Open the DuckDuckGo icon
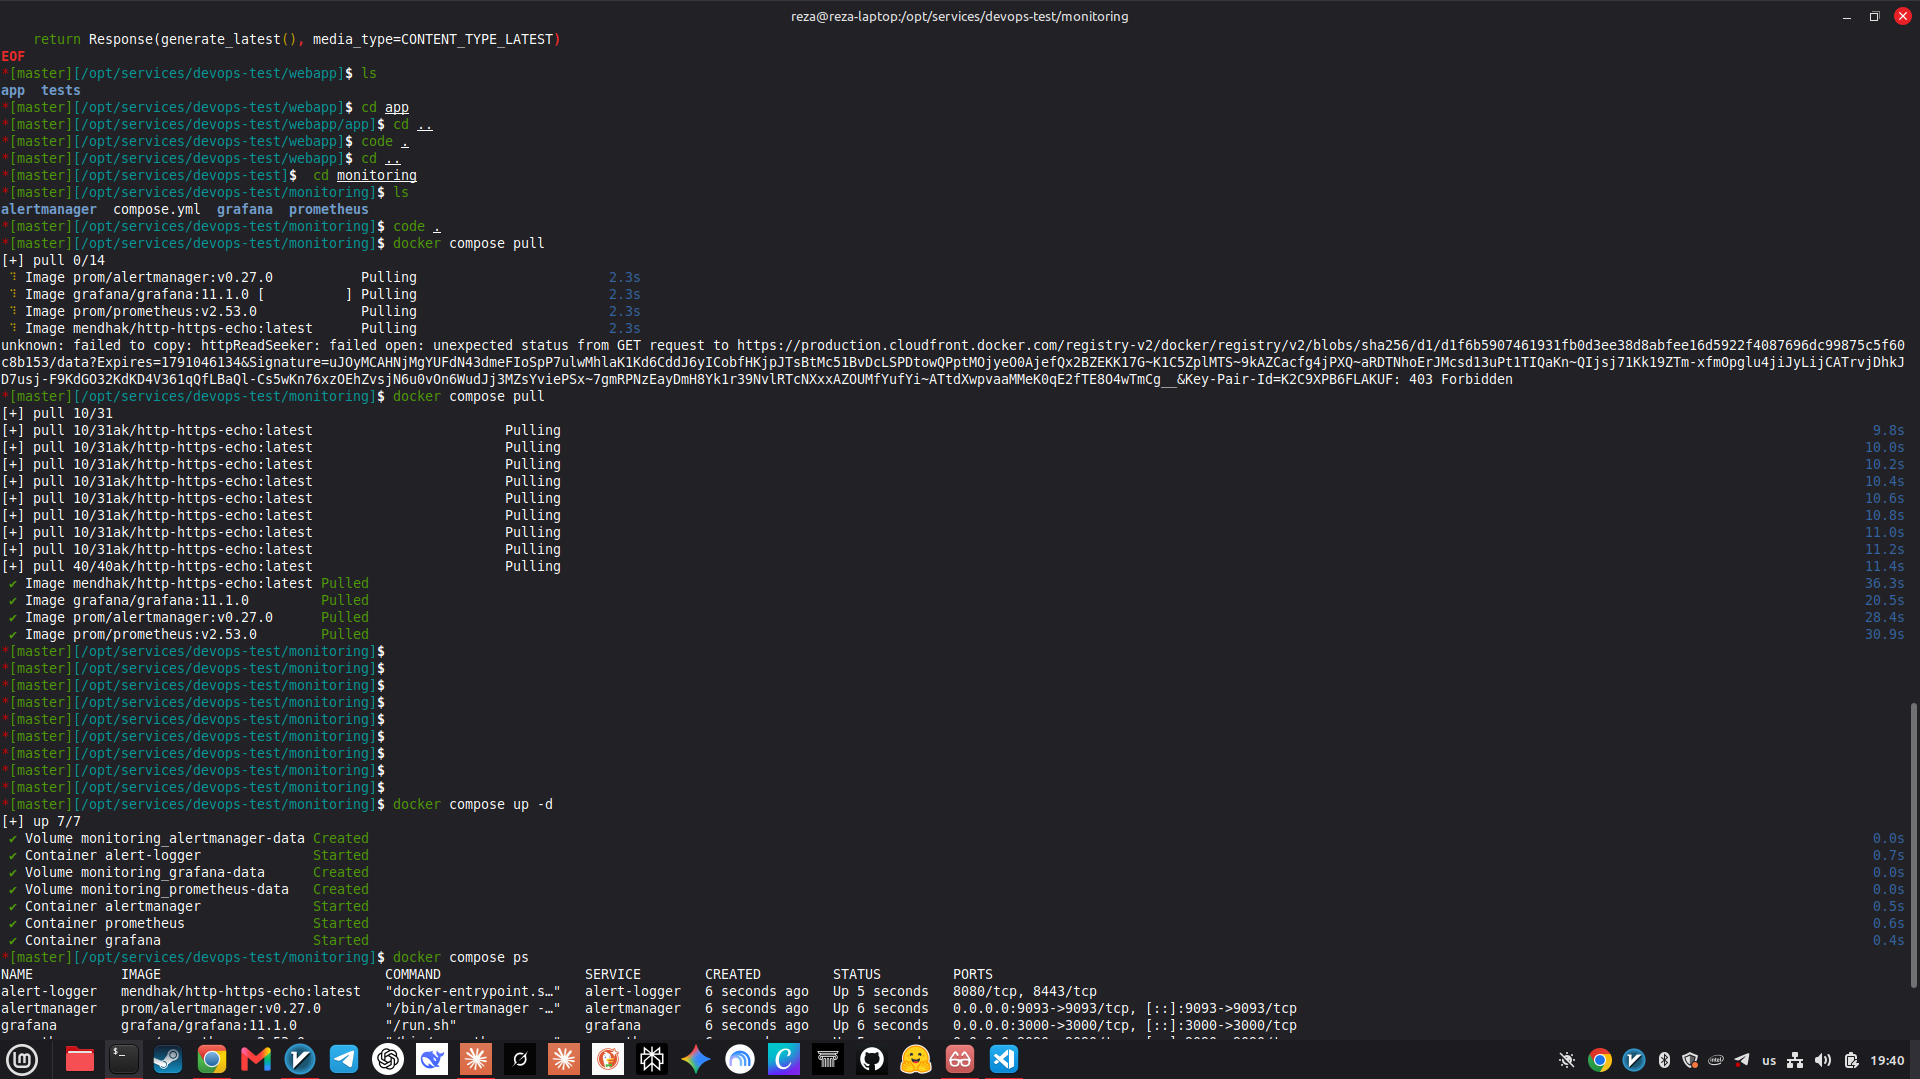 [608, 1059]
